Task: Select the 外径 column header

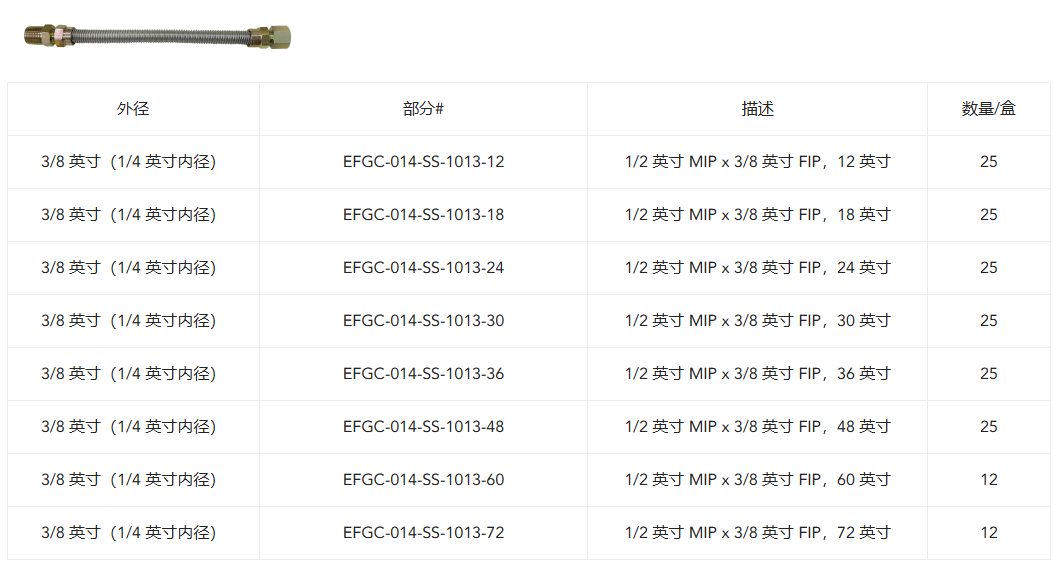Action: [133, 109]
